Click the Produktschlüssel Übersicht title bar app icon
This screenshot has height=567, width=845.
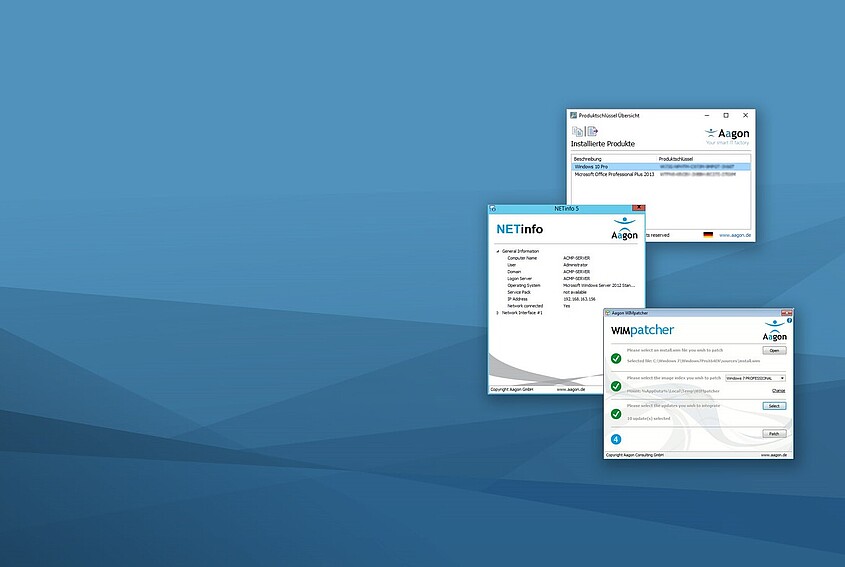tap(574, 115)
